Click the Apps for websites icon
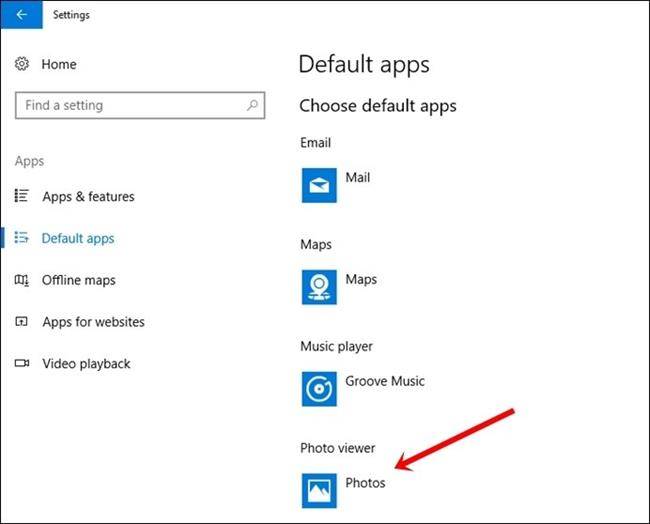Image resolution: width=650 pixels, height=524 pixels. pyautogui.click(x=21, y=321)
